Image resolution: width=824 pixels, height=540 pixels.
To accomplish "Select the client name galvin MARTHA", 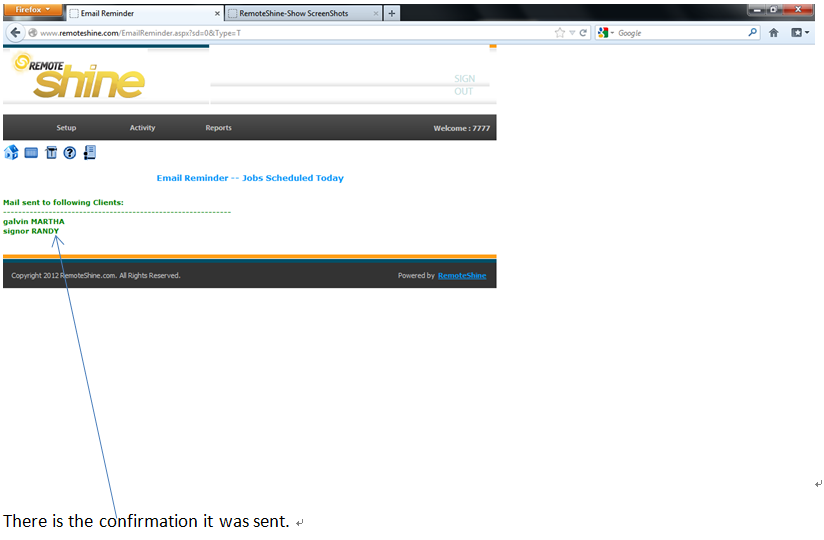I will click(x=34, y=222).
